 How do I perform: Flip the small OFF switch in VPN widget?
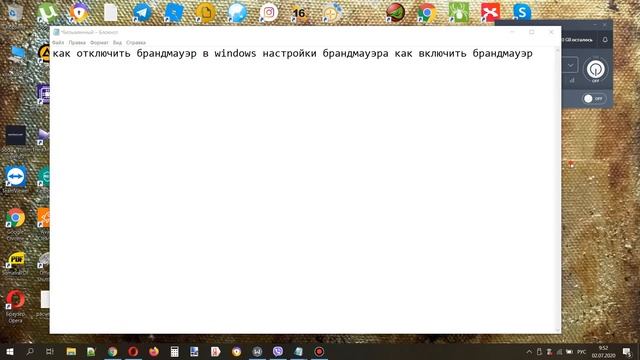[x=594, y=98]
